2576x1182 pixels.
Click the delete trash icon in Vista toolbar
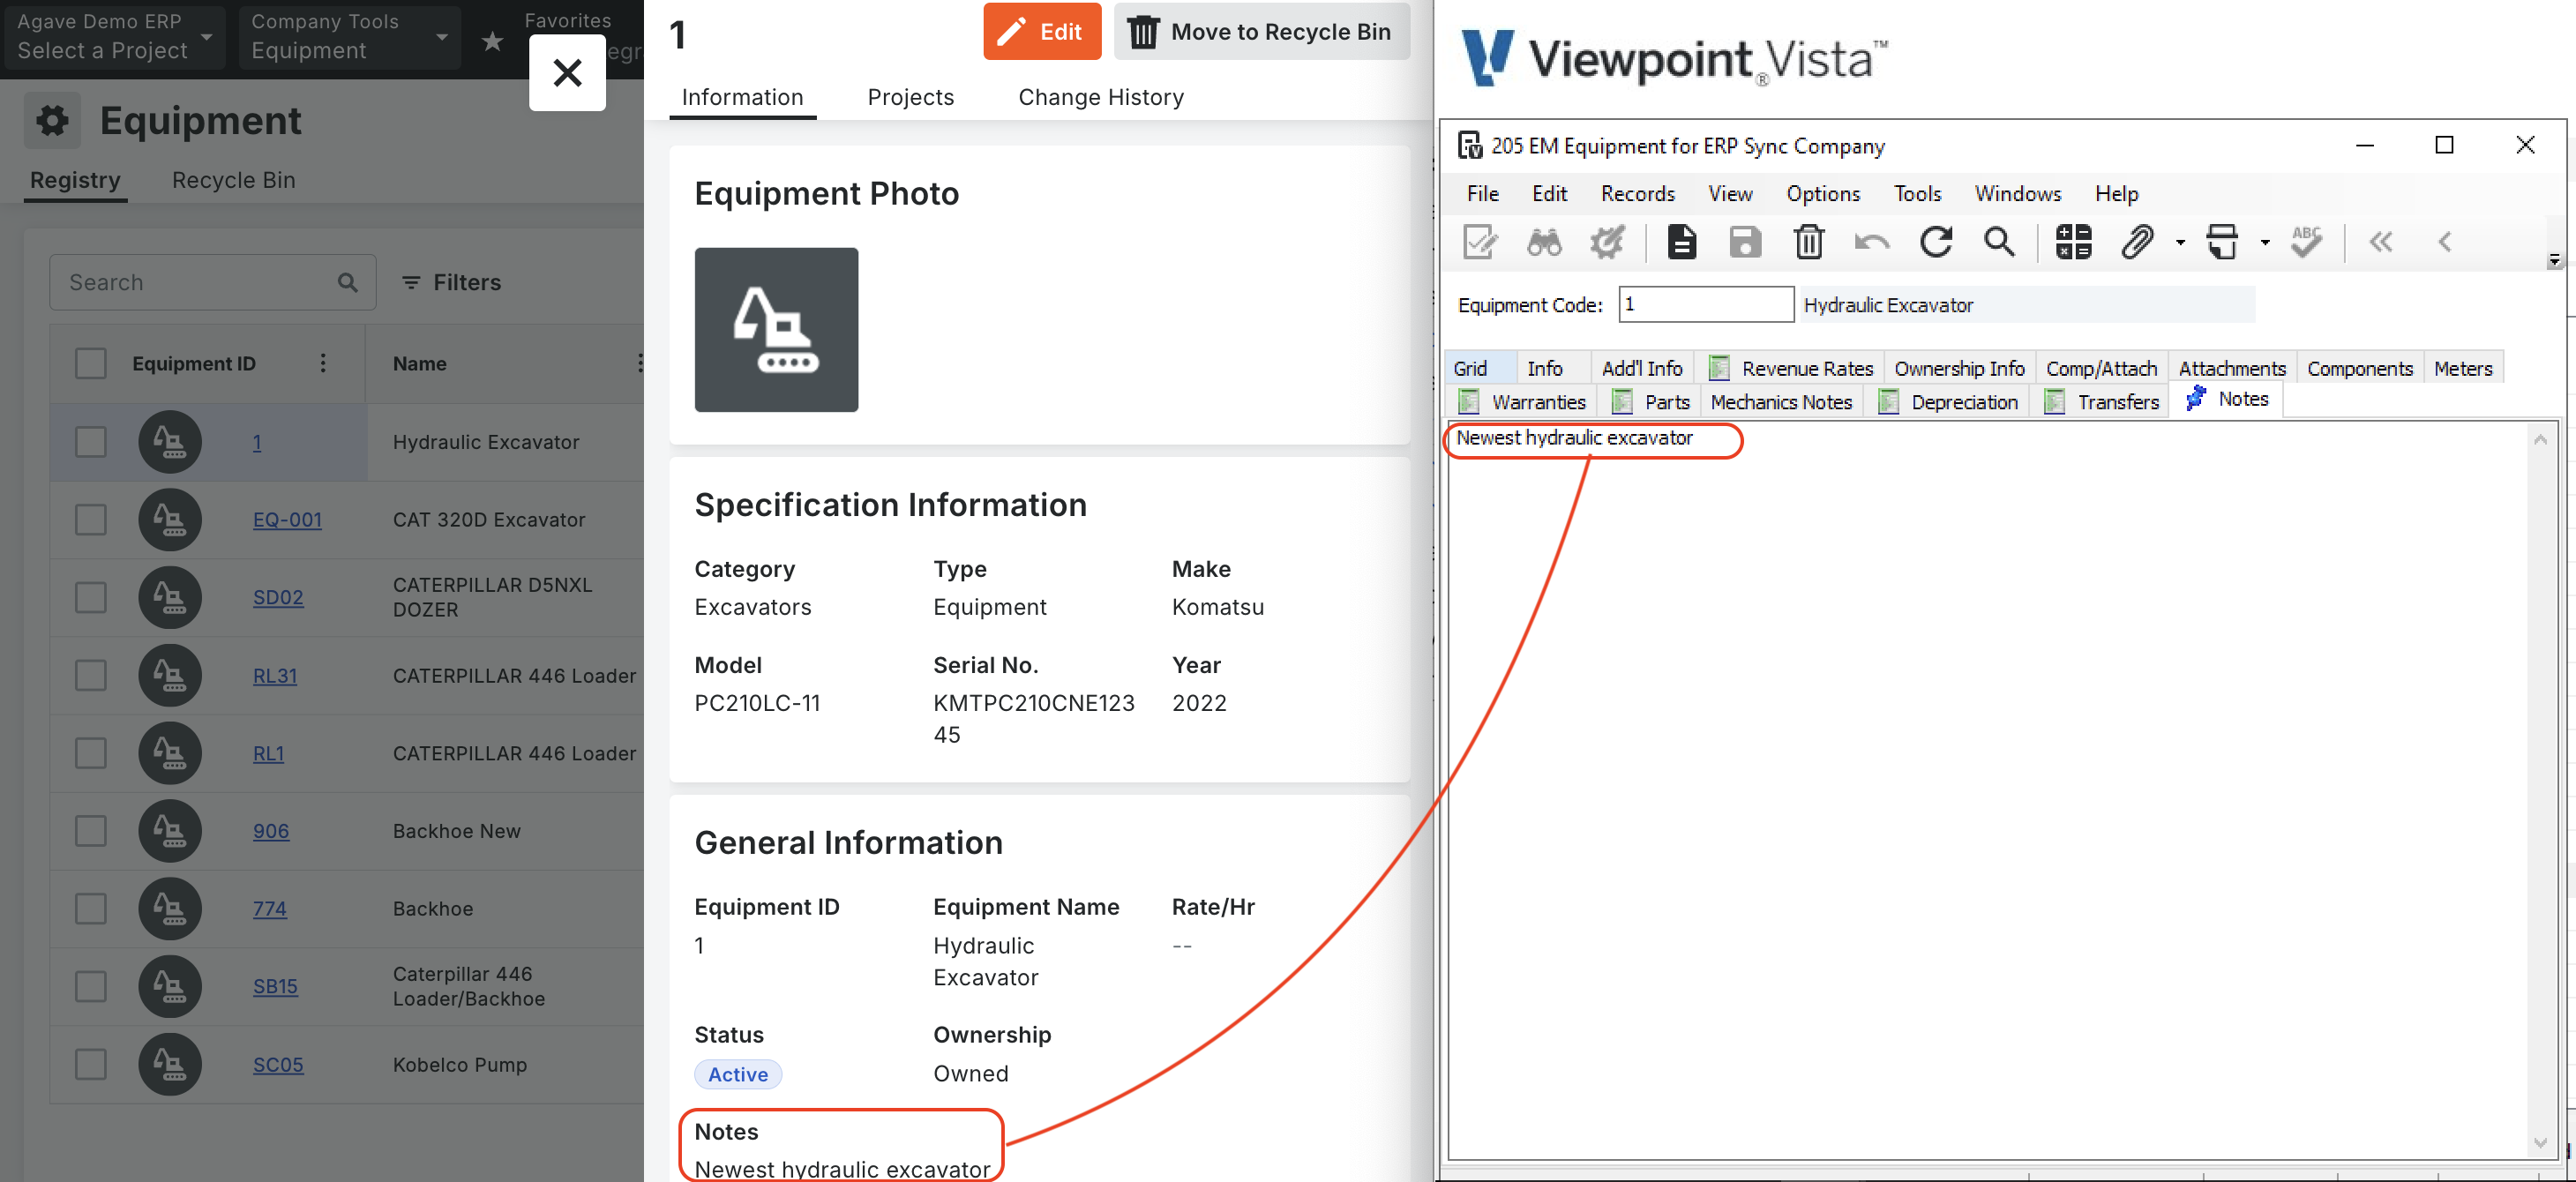click(x=1809, y=242)
